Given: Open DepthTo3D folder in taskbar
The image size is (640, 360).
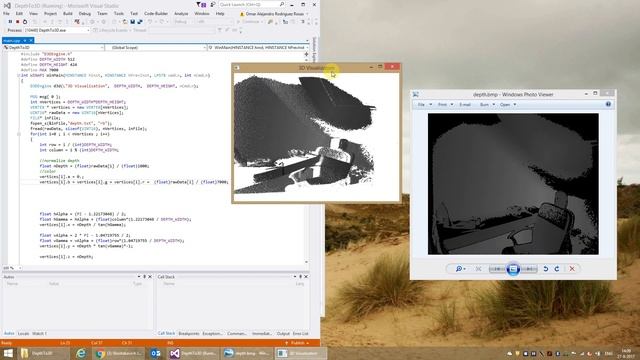Looking at the screenshot, I should (x=43, y=353).
